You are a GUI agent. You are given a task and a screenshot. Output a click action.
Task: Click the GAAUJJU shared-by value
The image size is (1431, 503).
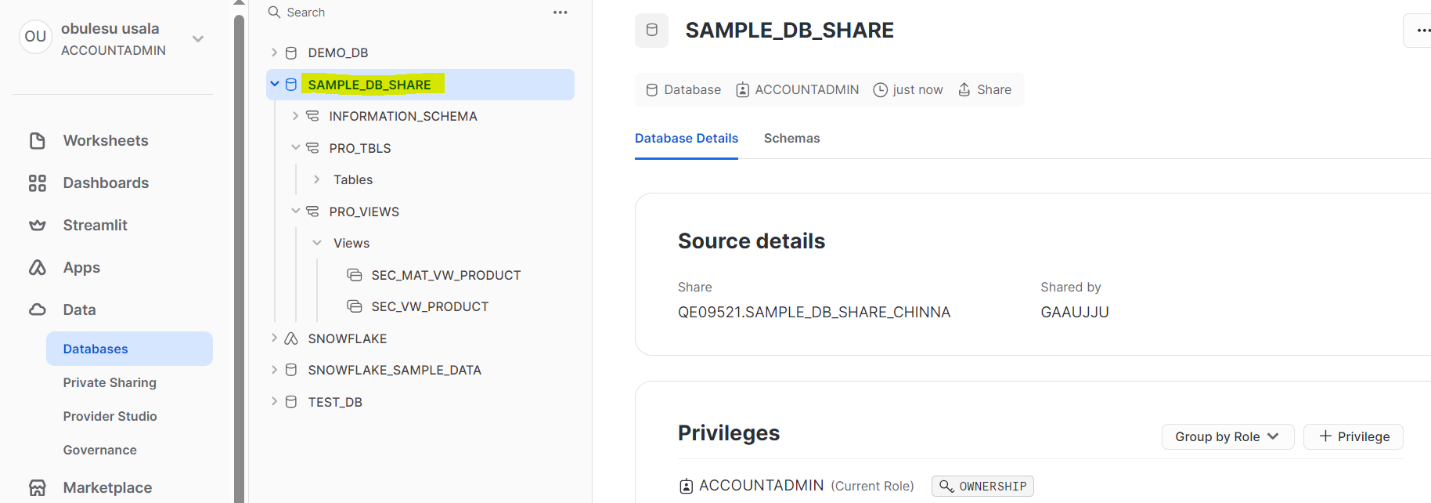(x=1075, y=312)
